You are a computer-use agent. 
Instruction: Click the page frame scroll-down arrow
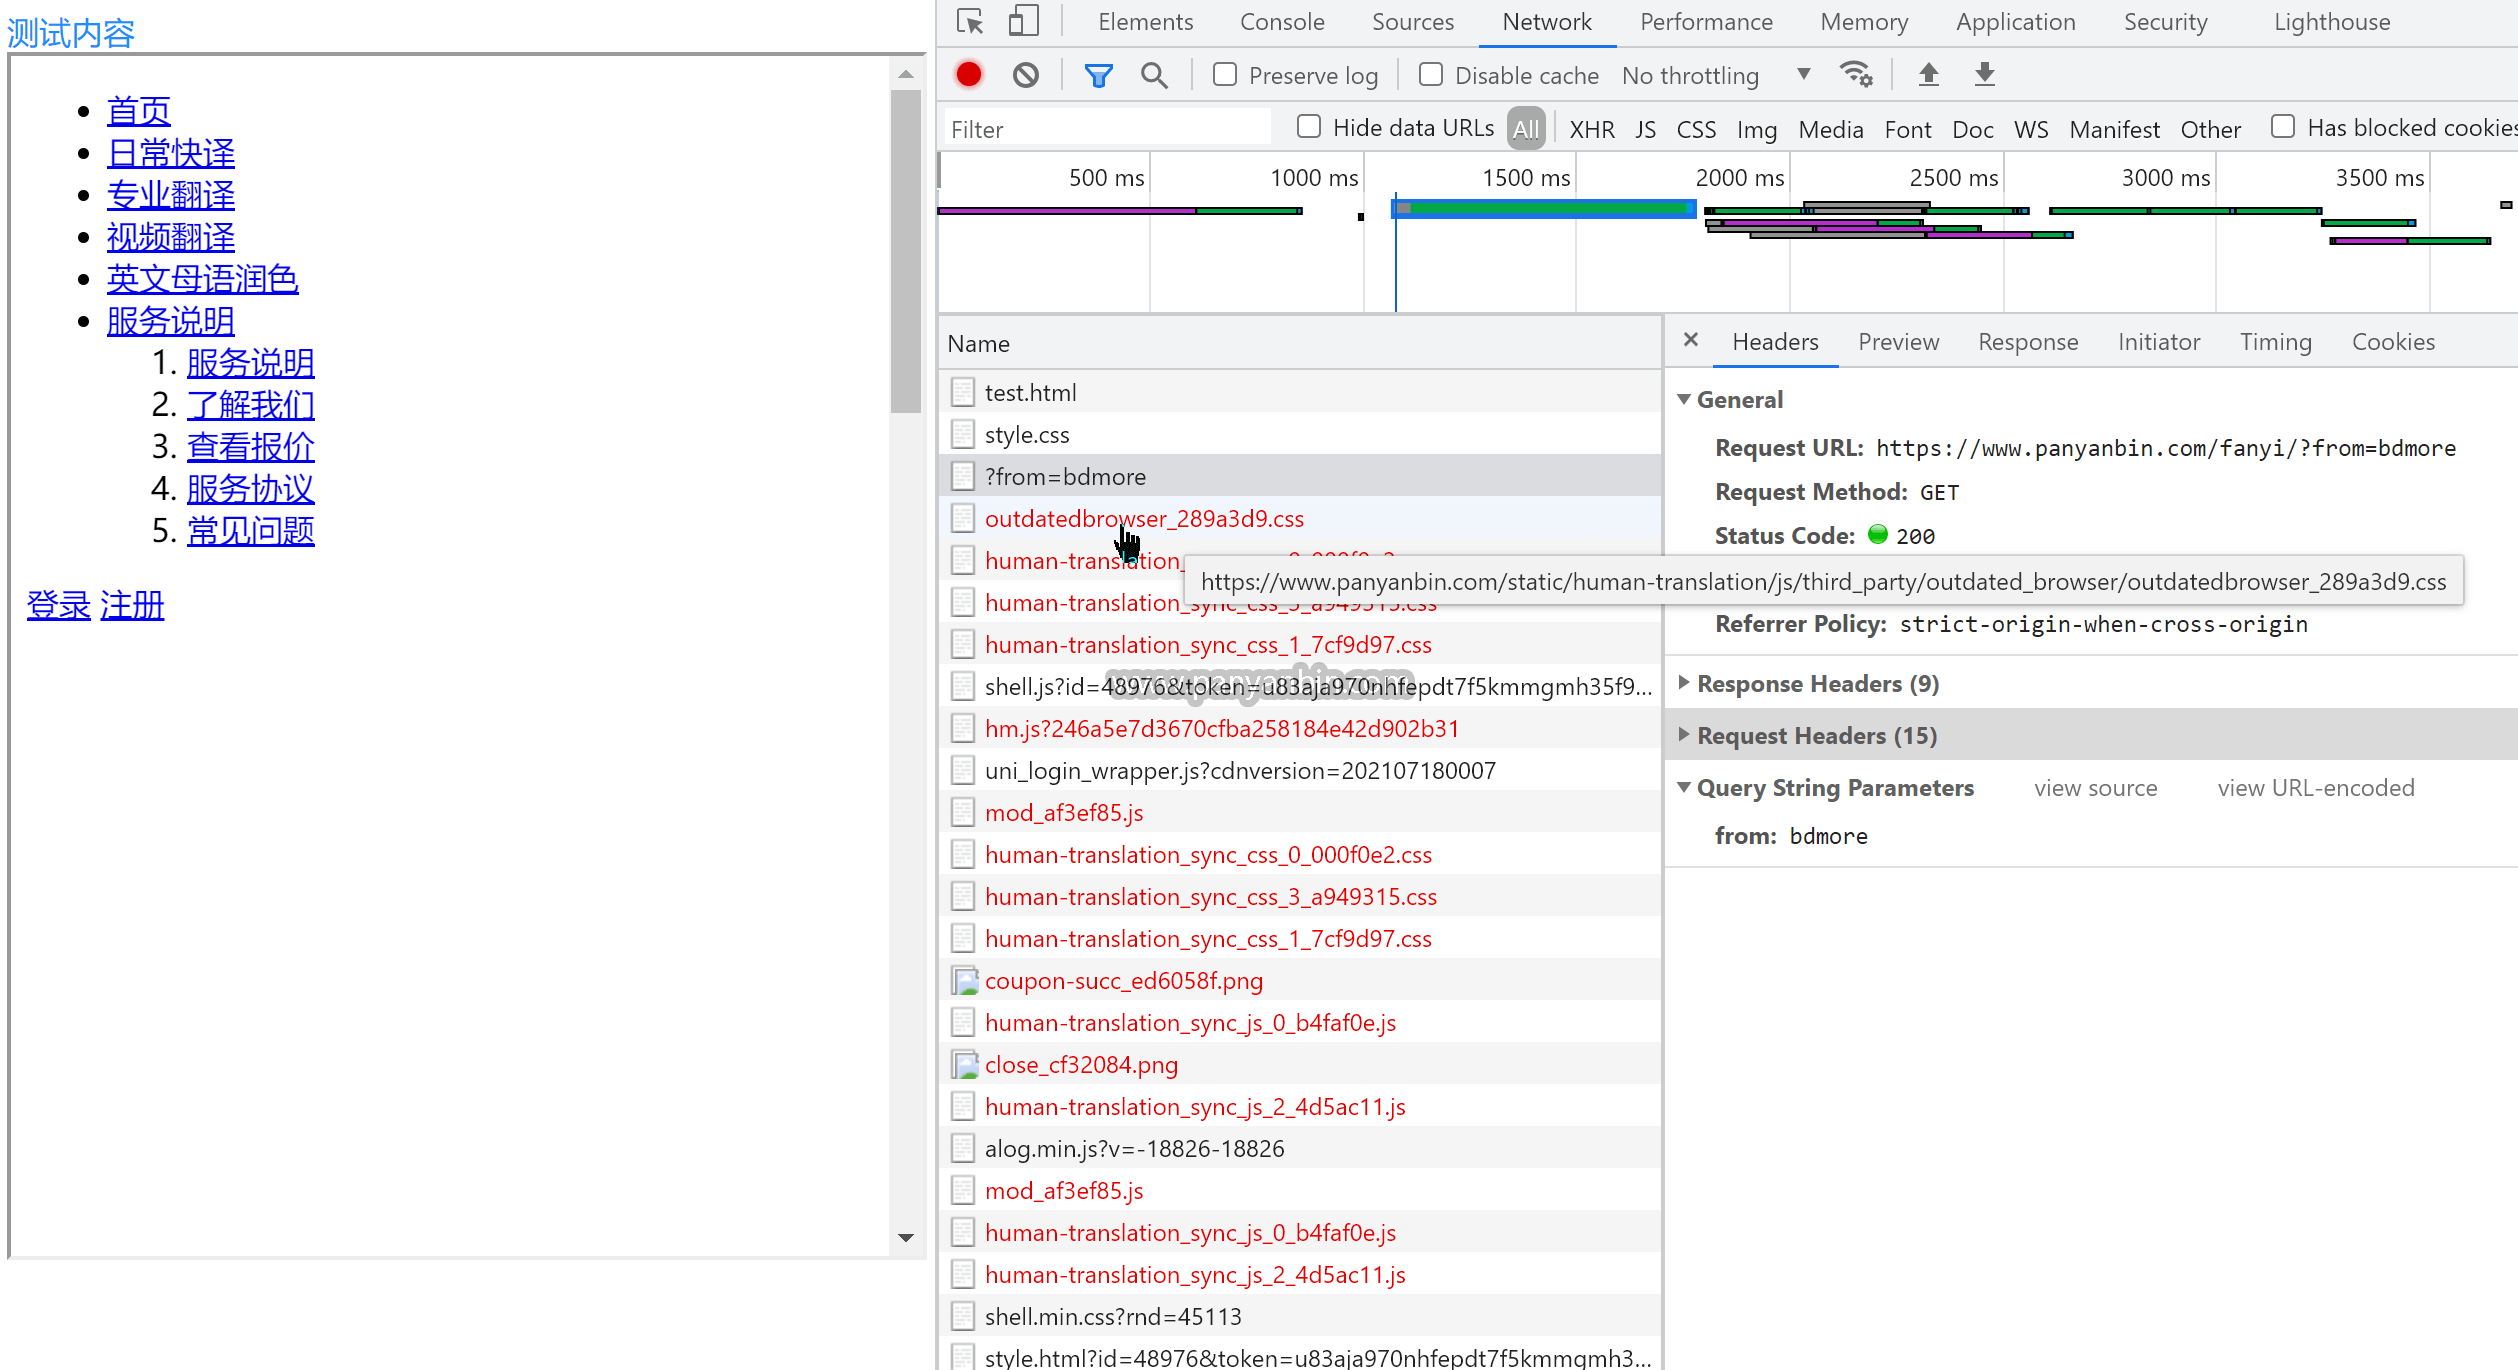click(905, 1238)
